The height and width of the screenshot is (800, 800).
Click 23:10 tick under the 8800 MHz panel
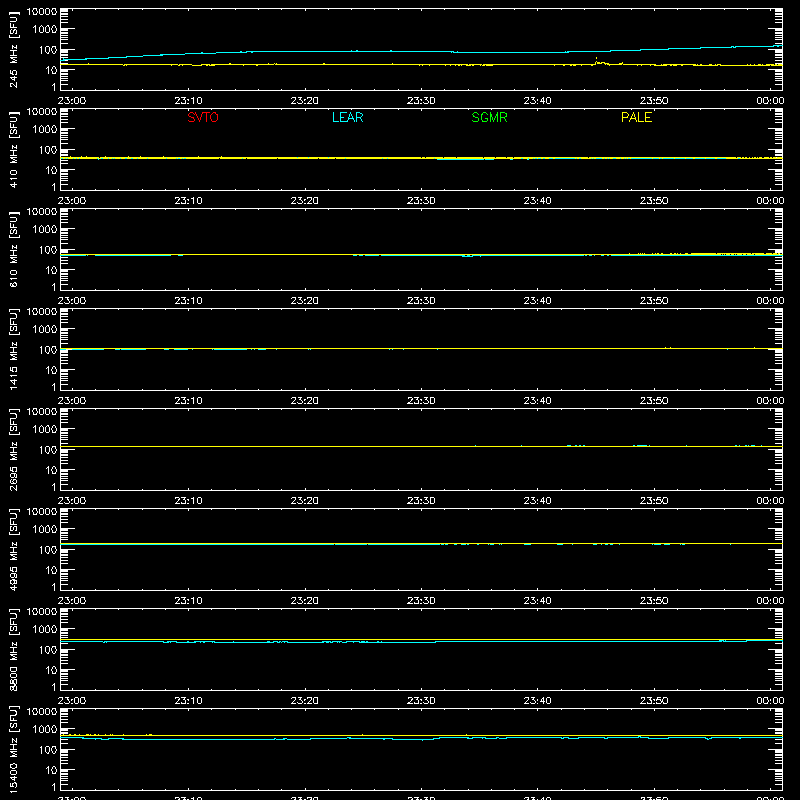[x=188, y=701]
